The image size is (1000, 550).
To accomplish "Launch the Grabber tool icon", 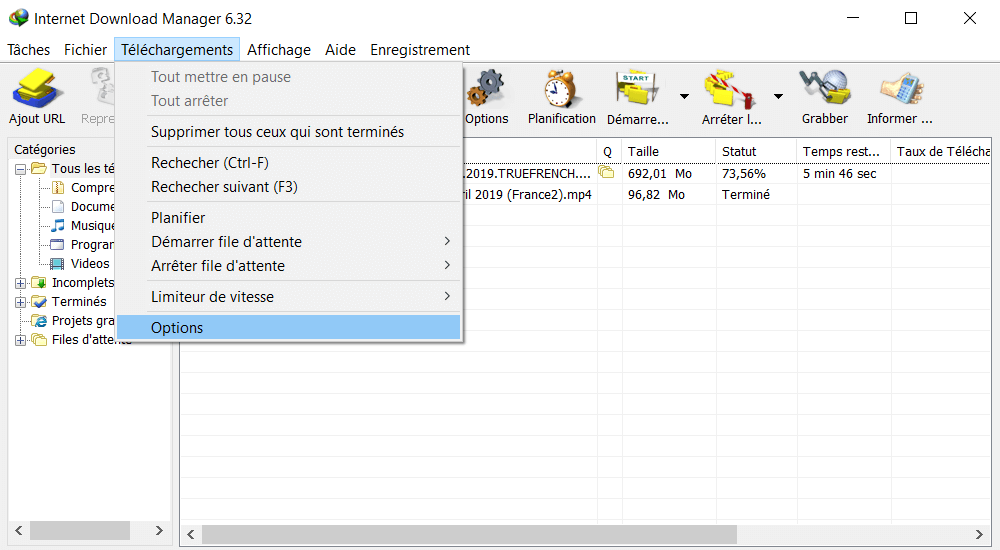I will pos(825,88).
